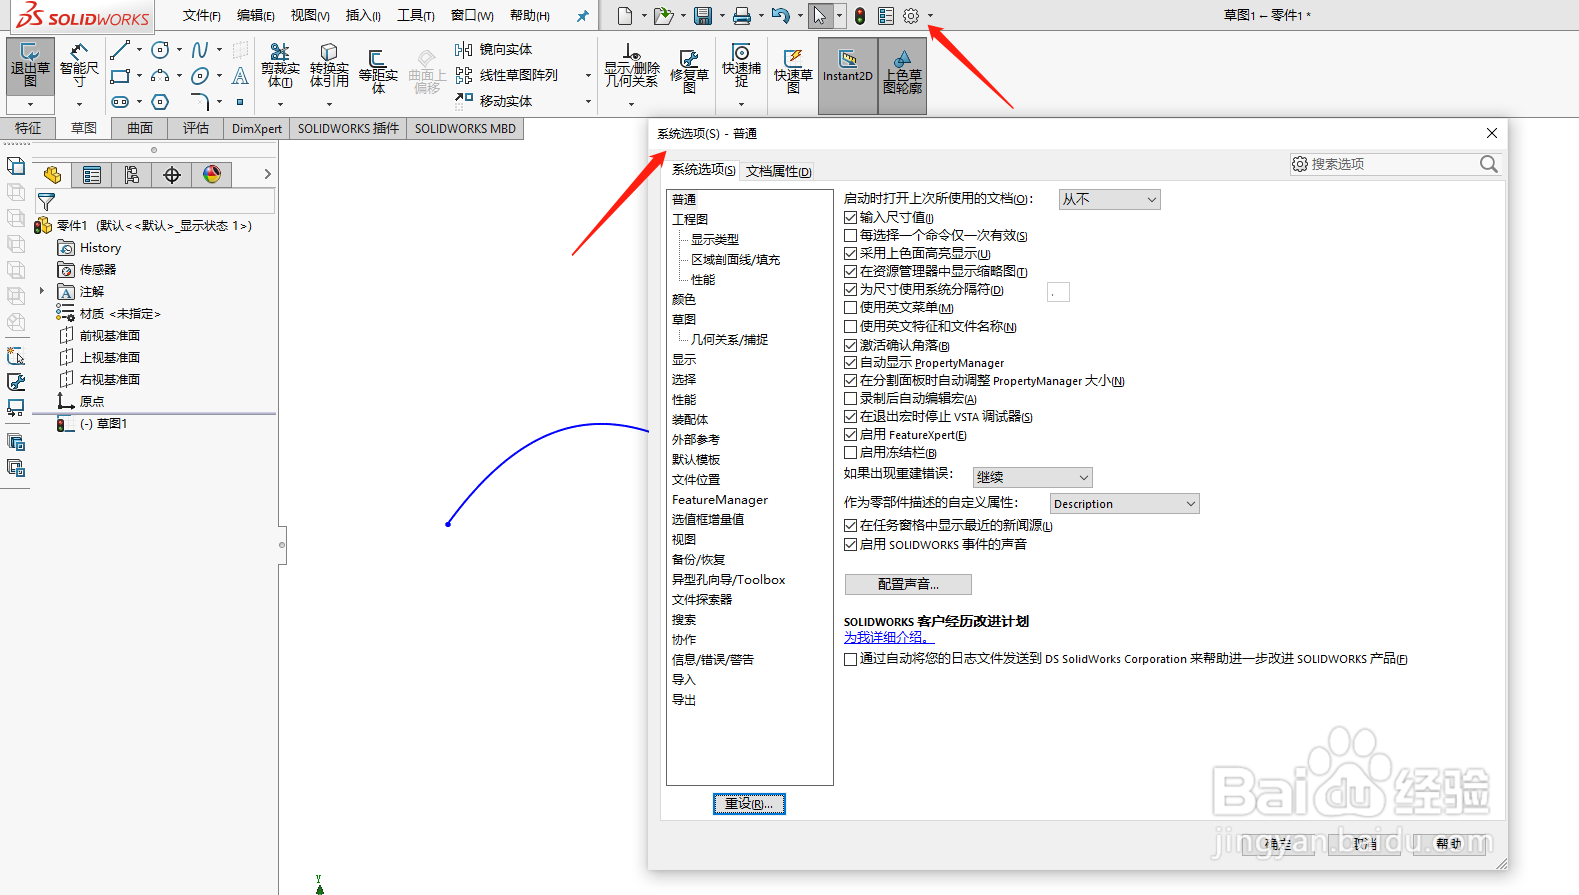Click Trim Entities (剪裁实体) icon
Screen dimensions: 1579x895
click(280, 67)
